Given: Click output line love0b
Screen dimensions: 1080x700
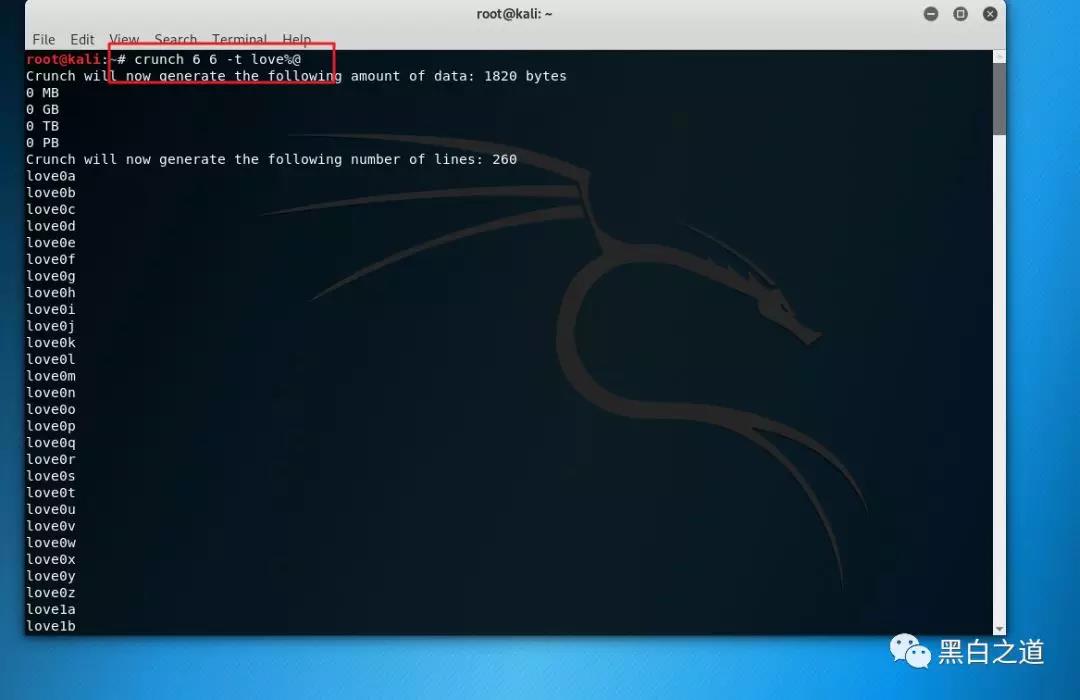Looking at the screenshot, I should 51,193.
